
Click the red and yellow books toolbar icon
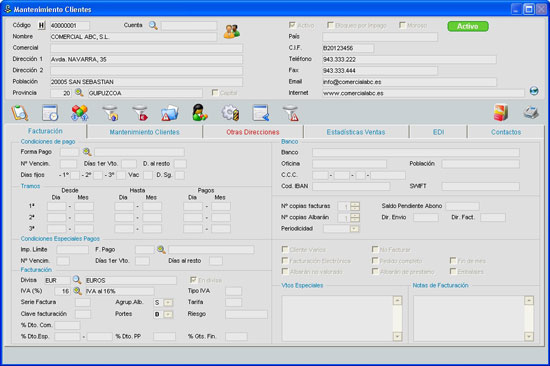point(501,113)
